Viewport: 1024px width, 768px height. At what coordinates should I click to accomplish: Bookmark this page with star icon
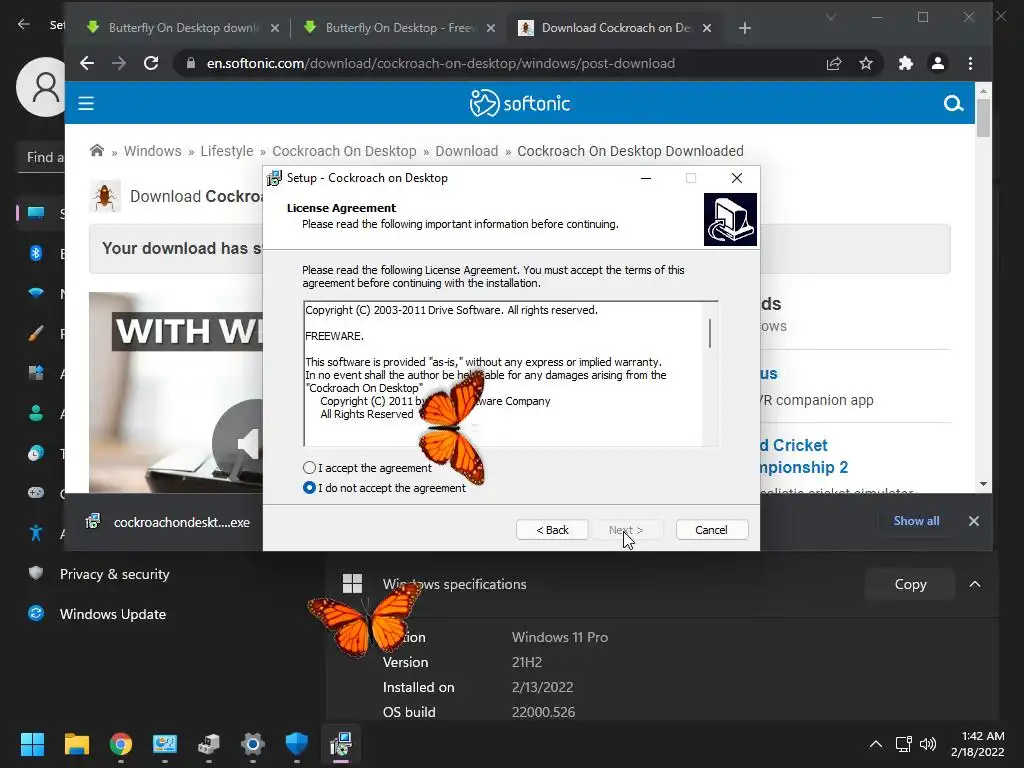tap(866, 63)
